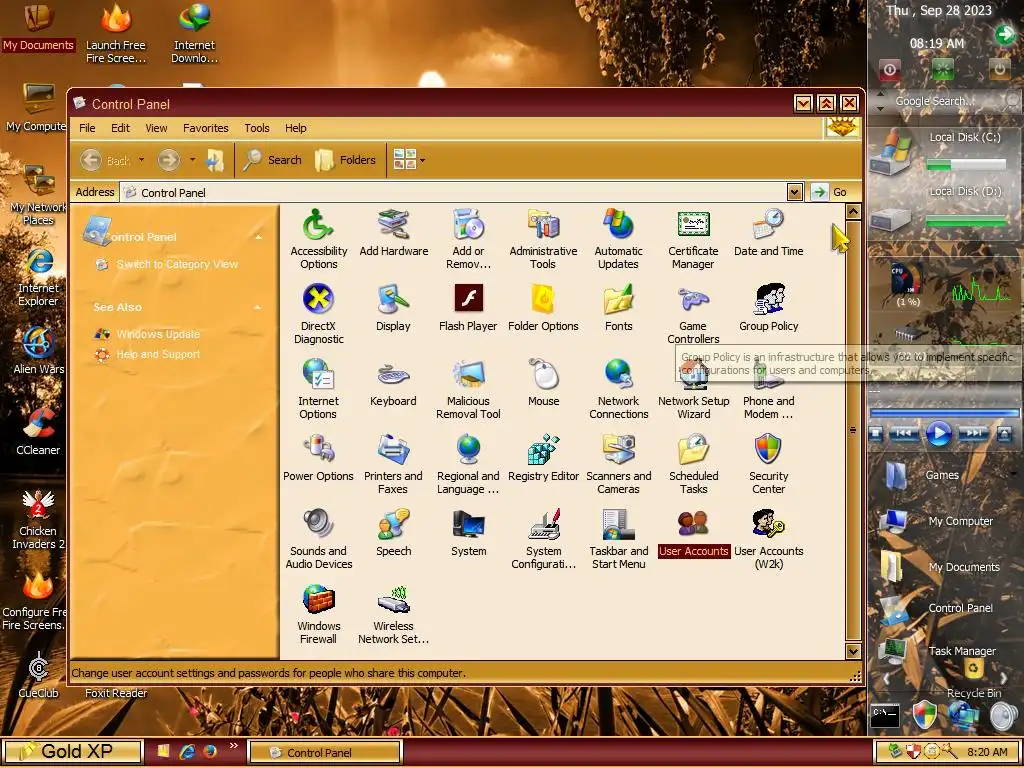Image resolution: width=1024 pixels, height=768 pixels.
Task: Open Folder Options
Action: click(543, 308)
